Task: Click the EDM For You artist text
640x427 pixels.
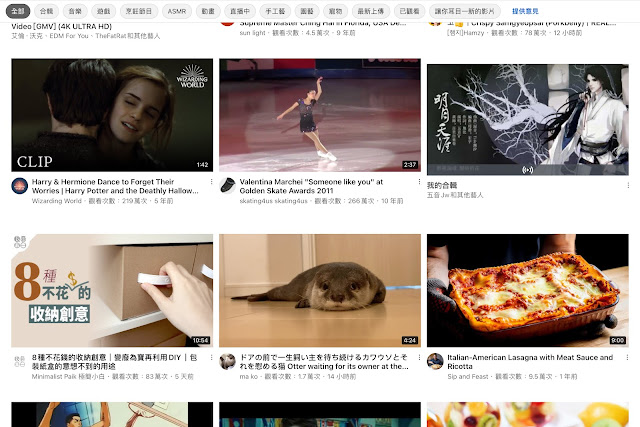Action: click(x=69, y=36)
